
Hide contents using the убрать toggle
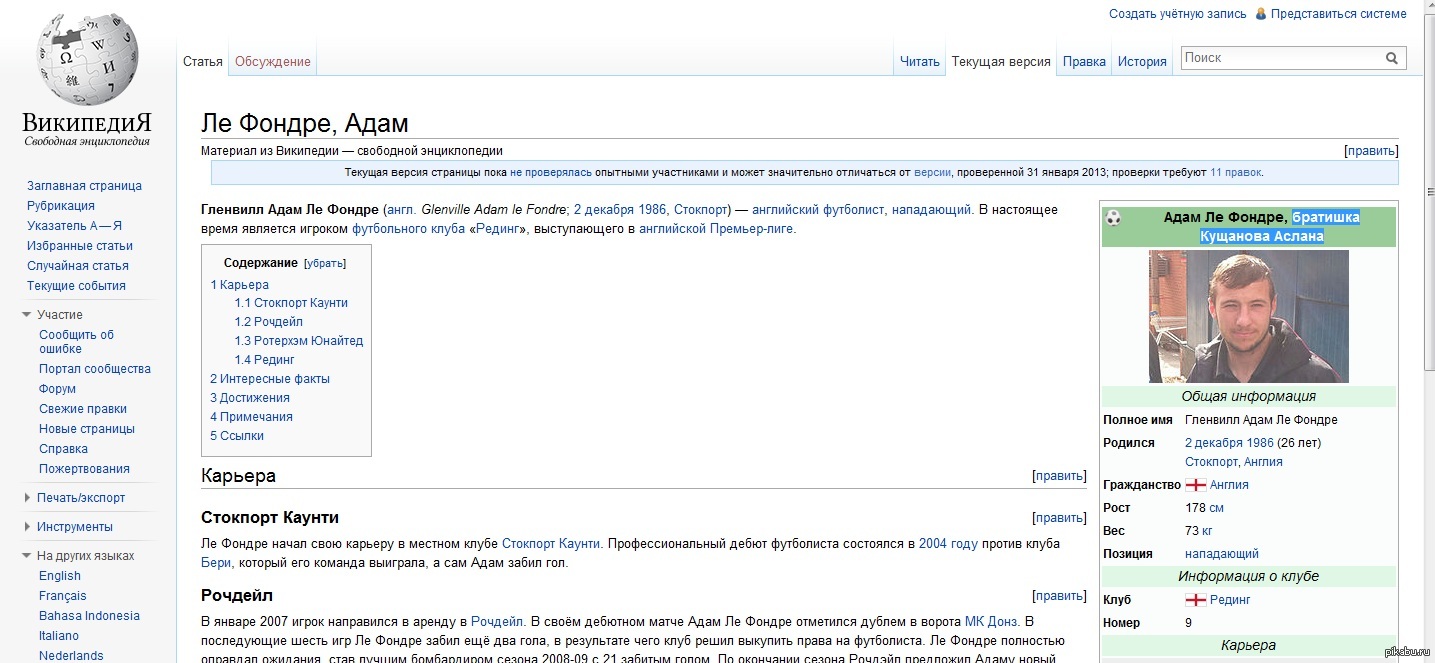point(325,264)
